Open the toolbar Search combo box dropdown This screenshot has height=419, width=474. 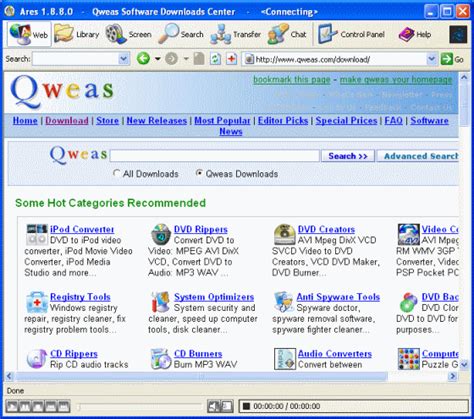(x=124, y=59)
